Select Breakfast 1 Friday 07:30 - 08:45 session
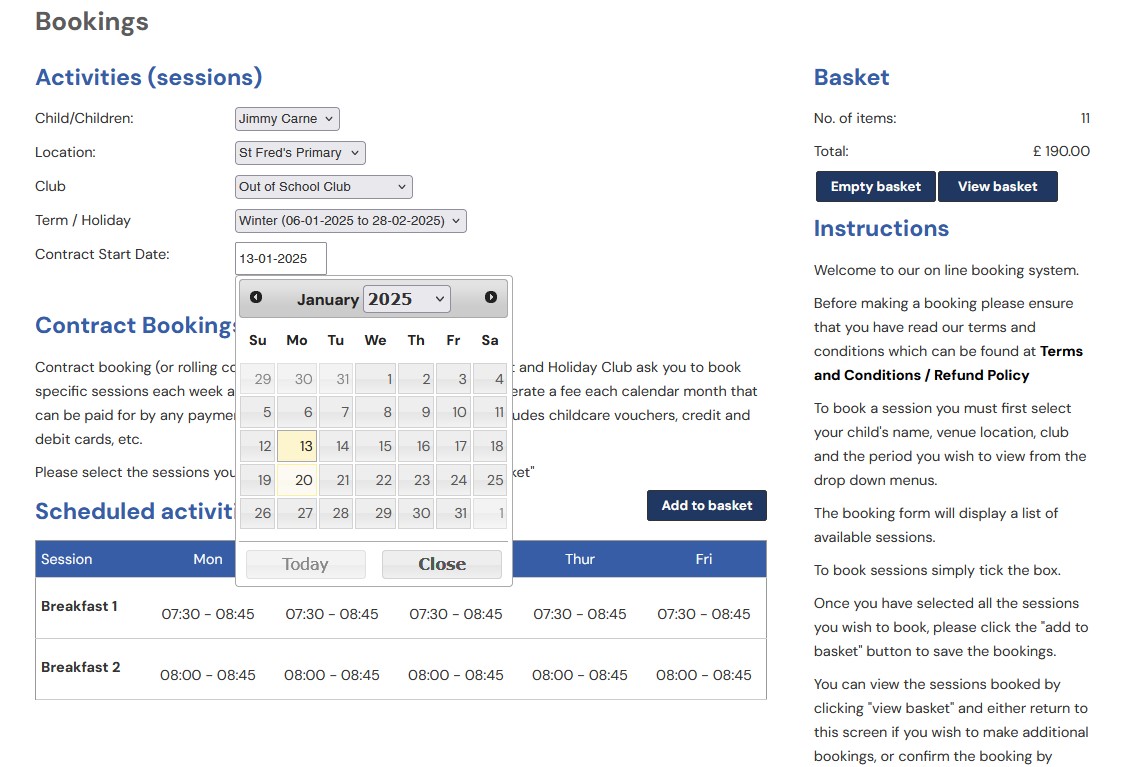 click(703, 614)
